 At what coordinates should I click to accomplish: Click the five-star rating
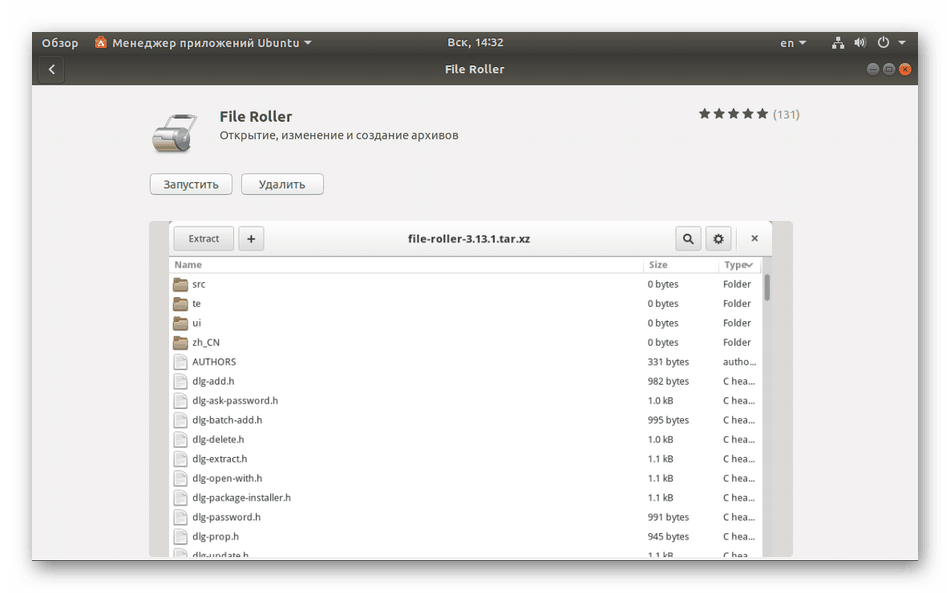coord(733,114)
